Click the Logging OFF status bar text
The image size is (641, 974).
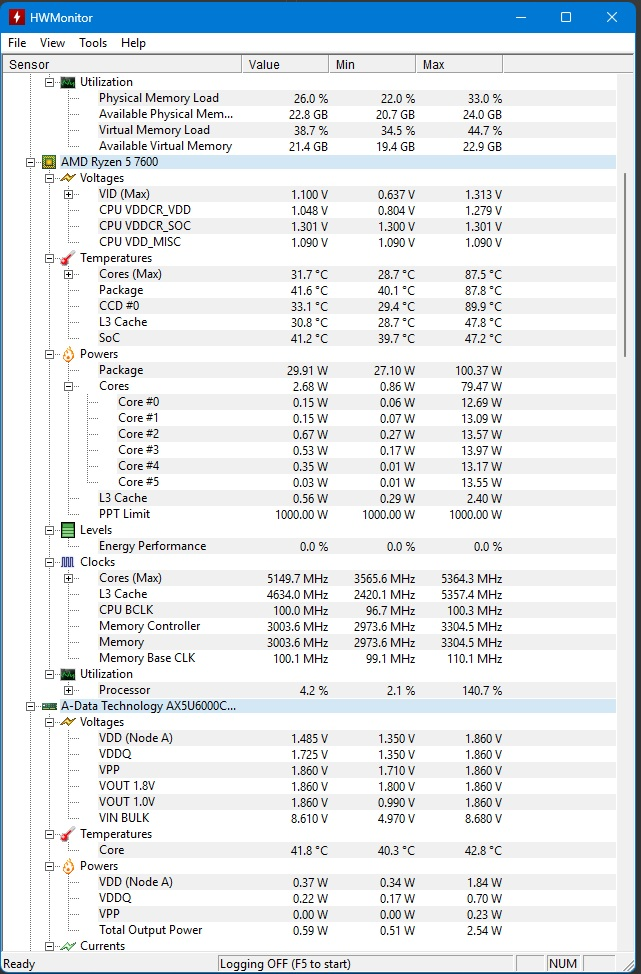tap(285, 964)
